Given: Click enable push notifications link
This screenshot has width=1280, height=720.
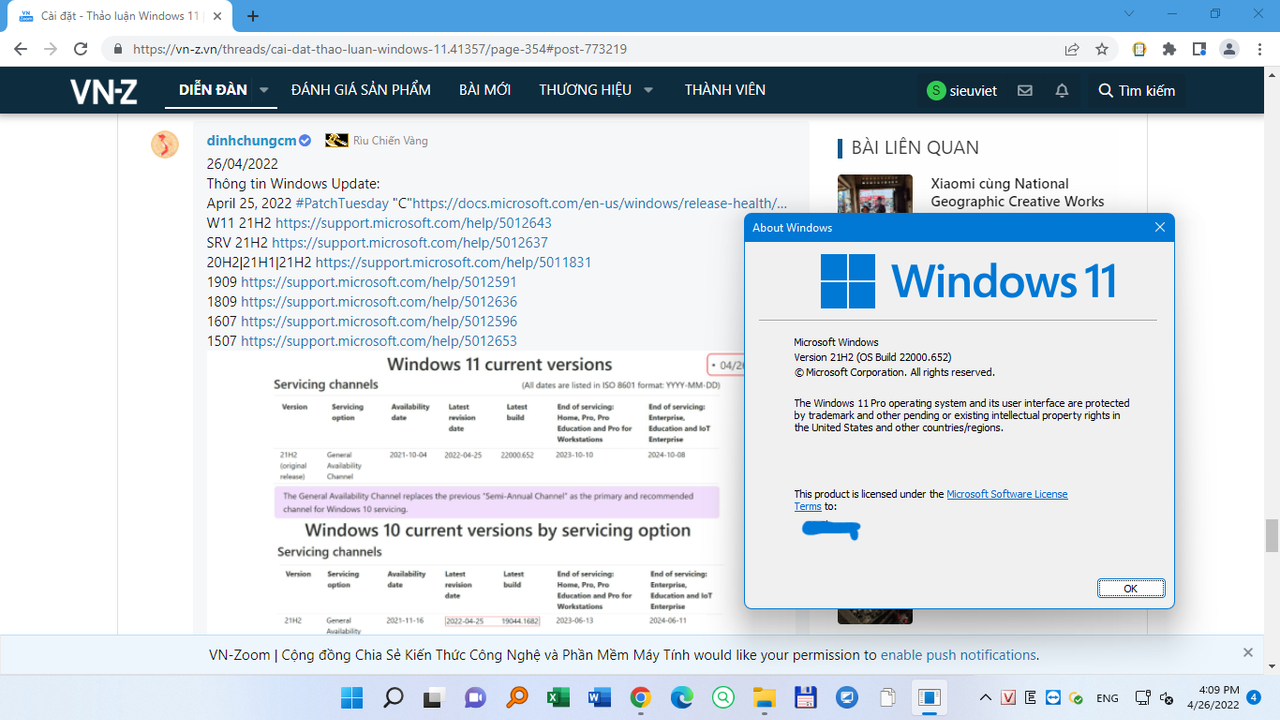Looking at the screenshot, I should [x=958, y=655].
